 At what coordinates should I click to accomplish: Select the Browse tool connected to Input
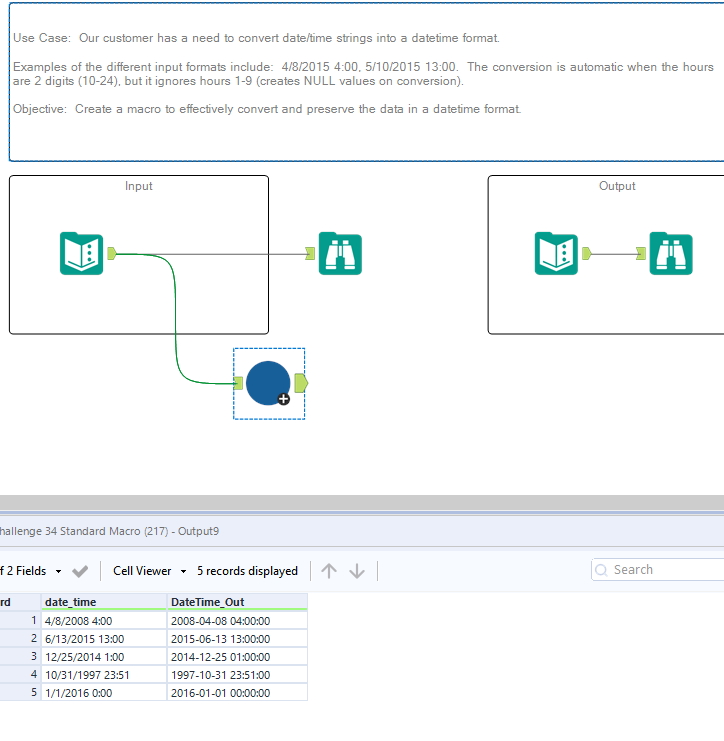point(340,254)
